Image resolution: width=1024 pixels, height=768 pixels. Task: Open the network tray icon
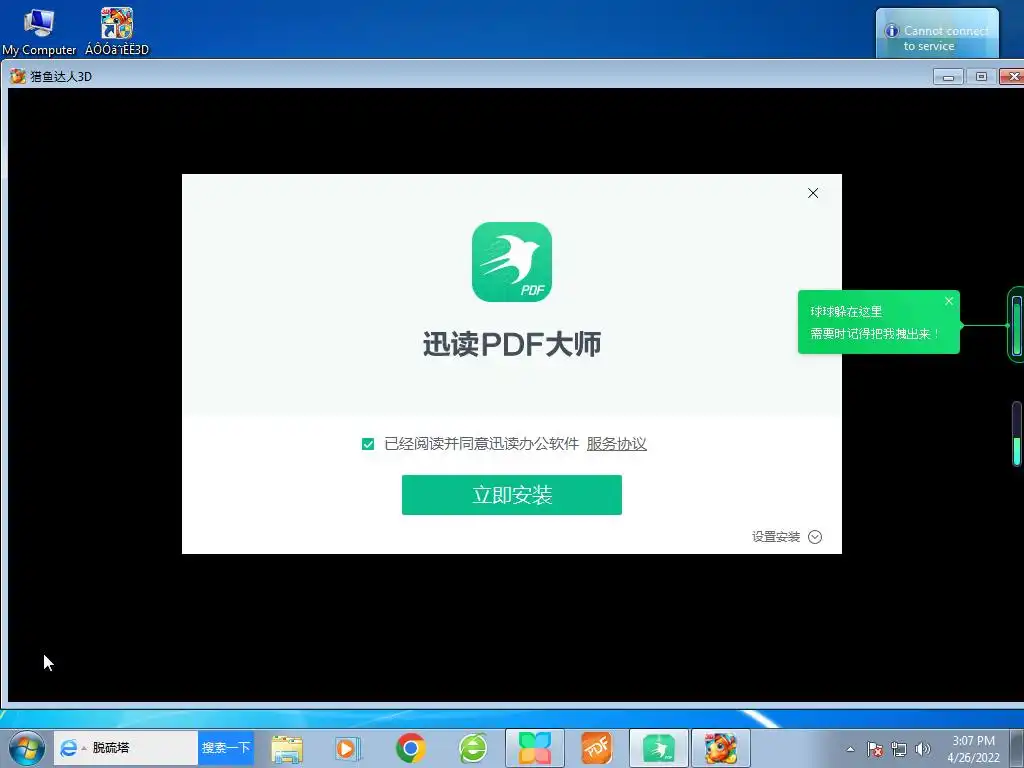899,749
